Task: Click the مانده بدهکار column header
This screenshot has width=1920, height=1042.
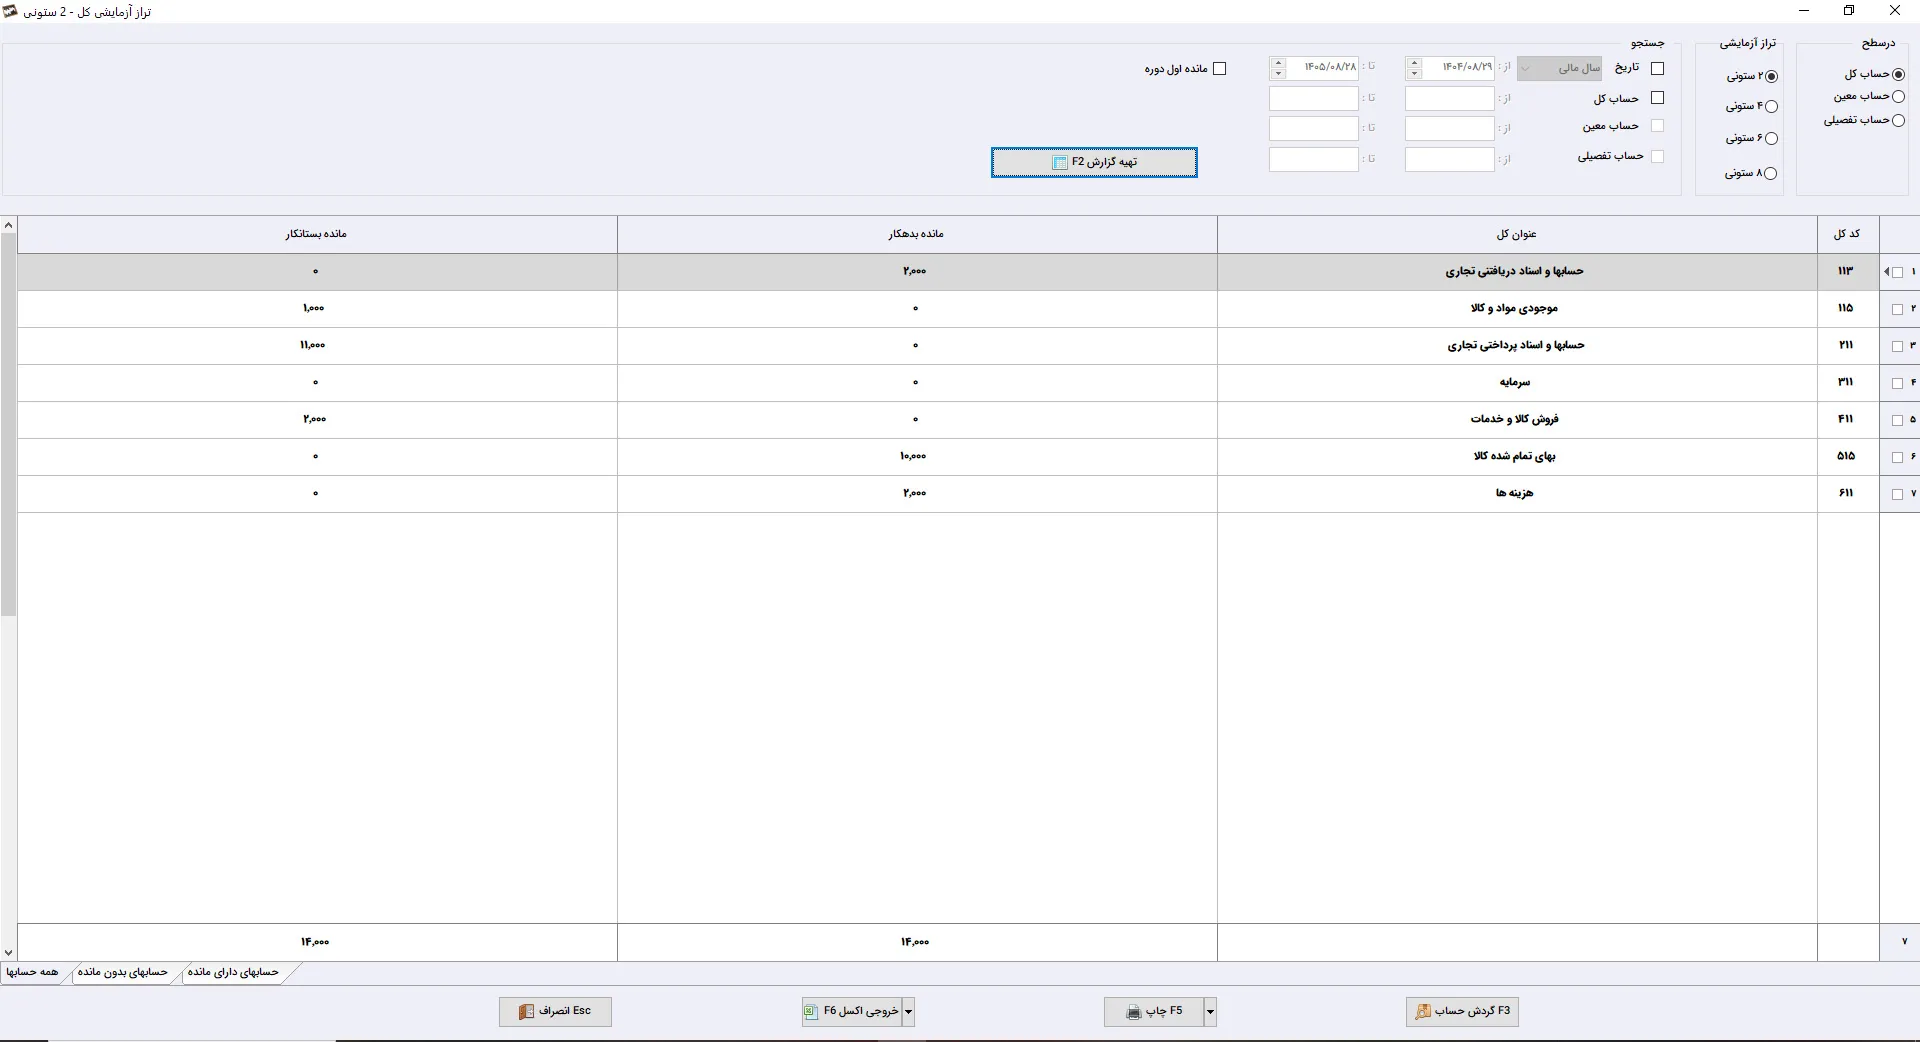Action: click(917, 234)
